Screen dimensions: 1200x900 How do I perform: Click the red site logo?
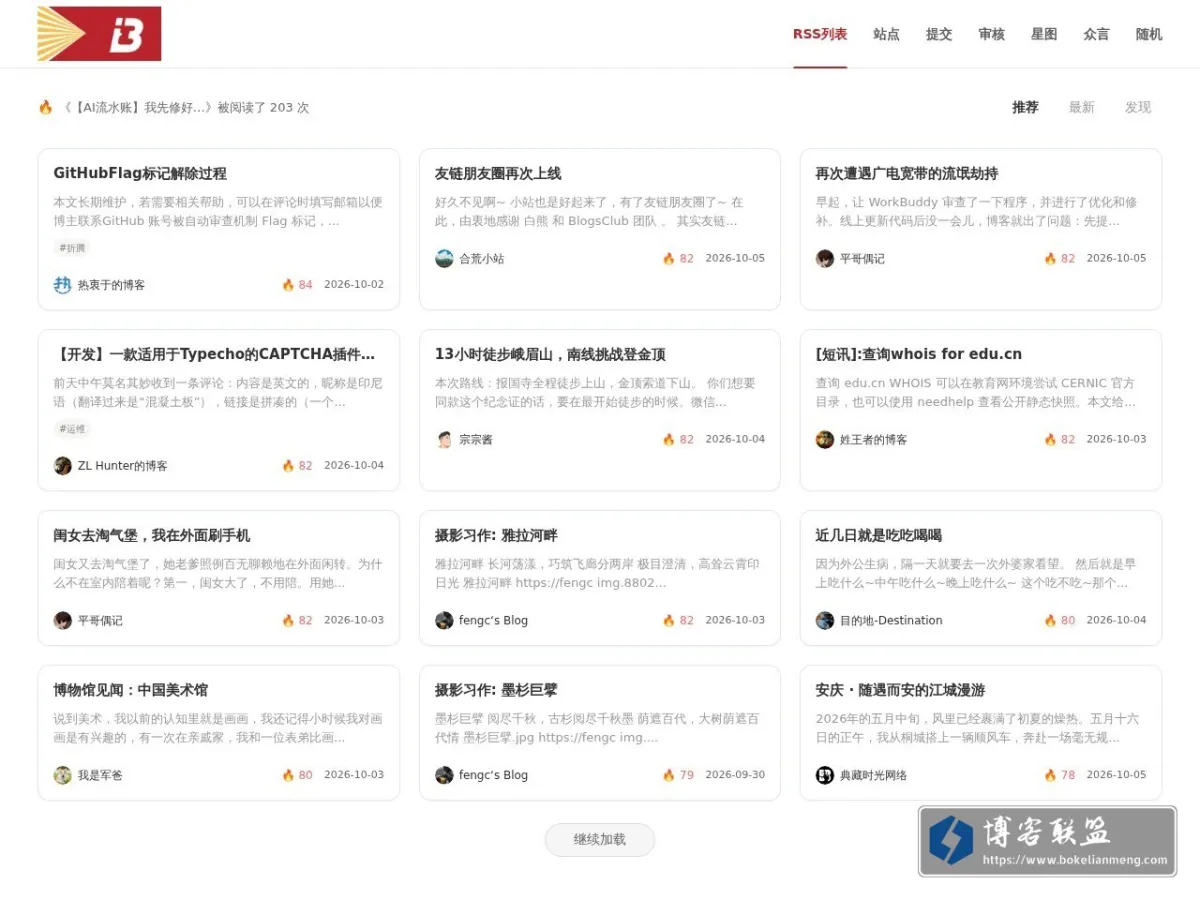pyautogui.click(x=99, y=34)
